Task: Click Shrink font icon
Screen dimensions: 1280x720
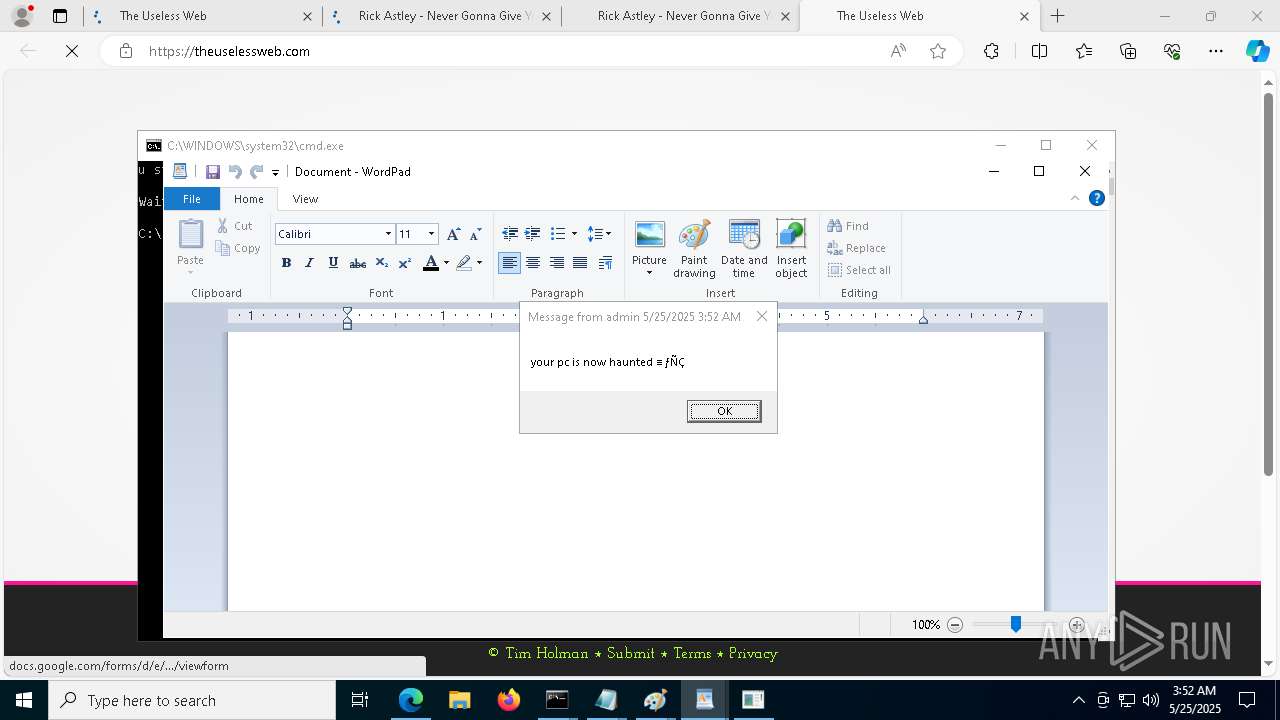Action: 475,234
